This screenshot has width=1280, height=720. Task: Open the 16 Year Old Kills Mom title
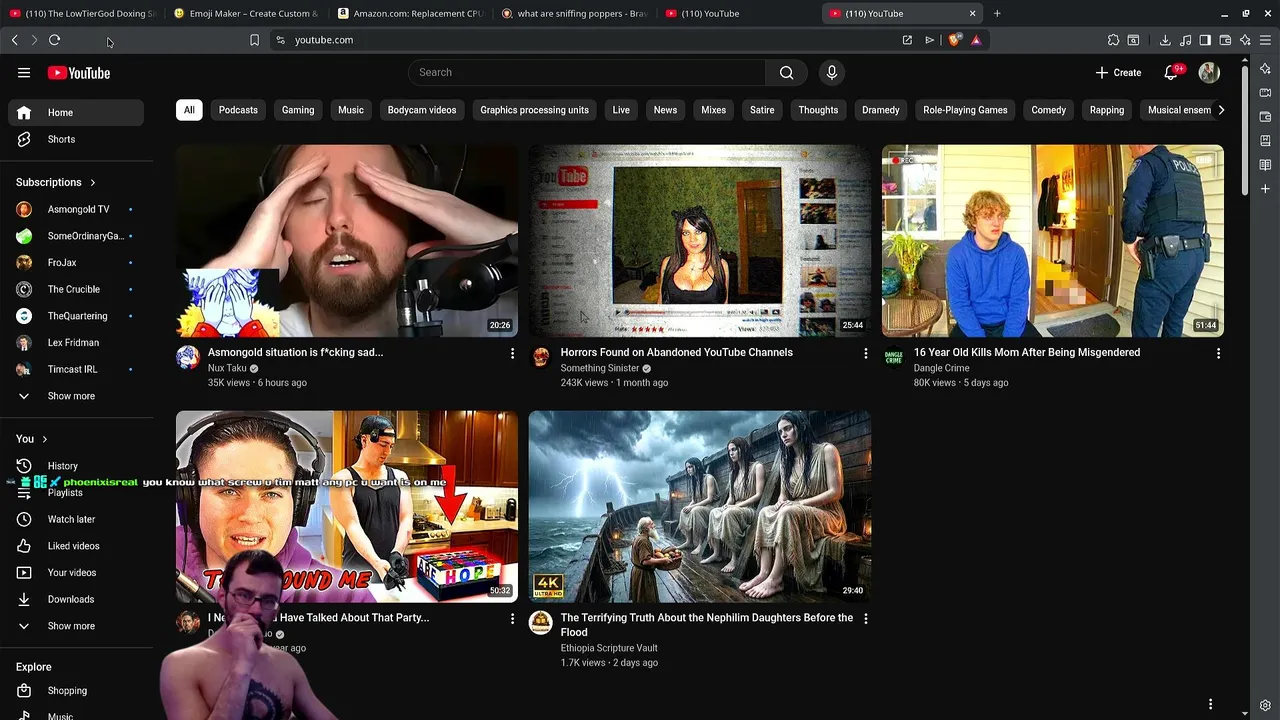coord(1027,353)
